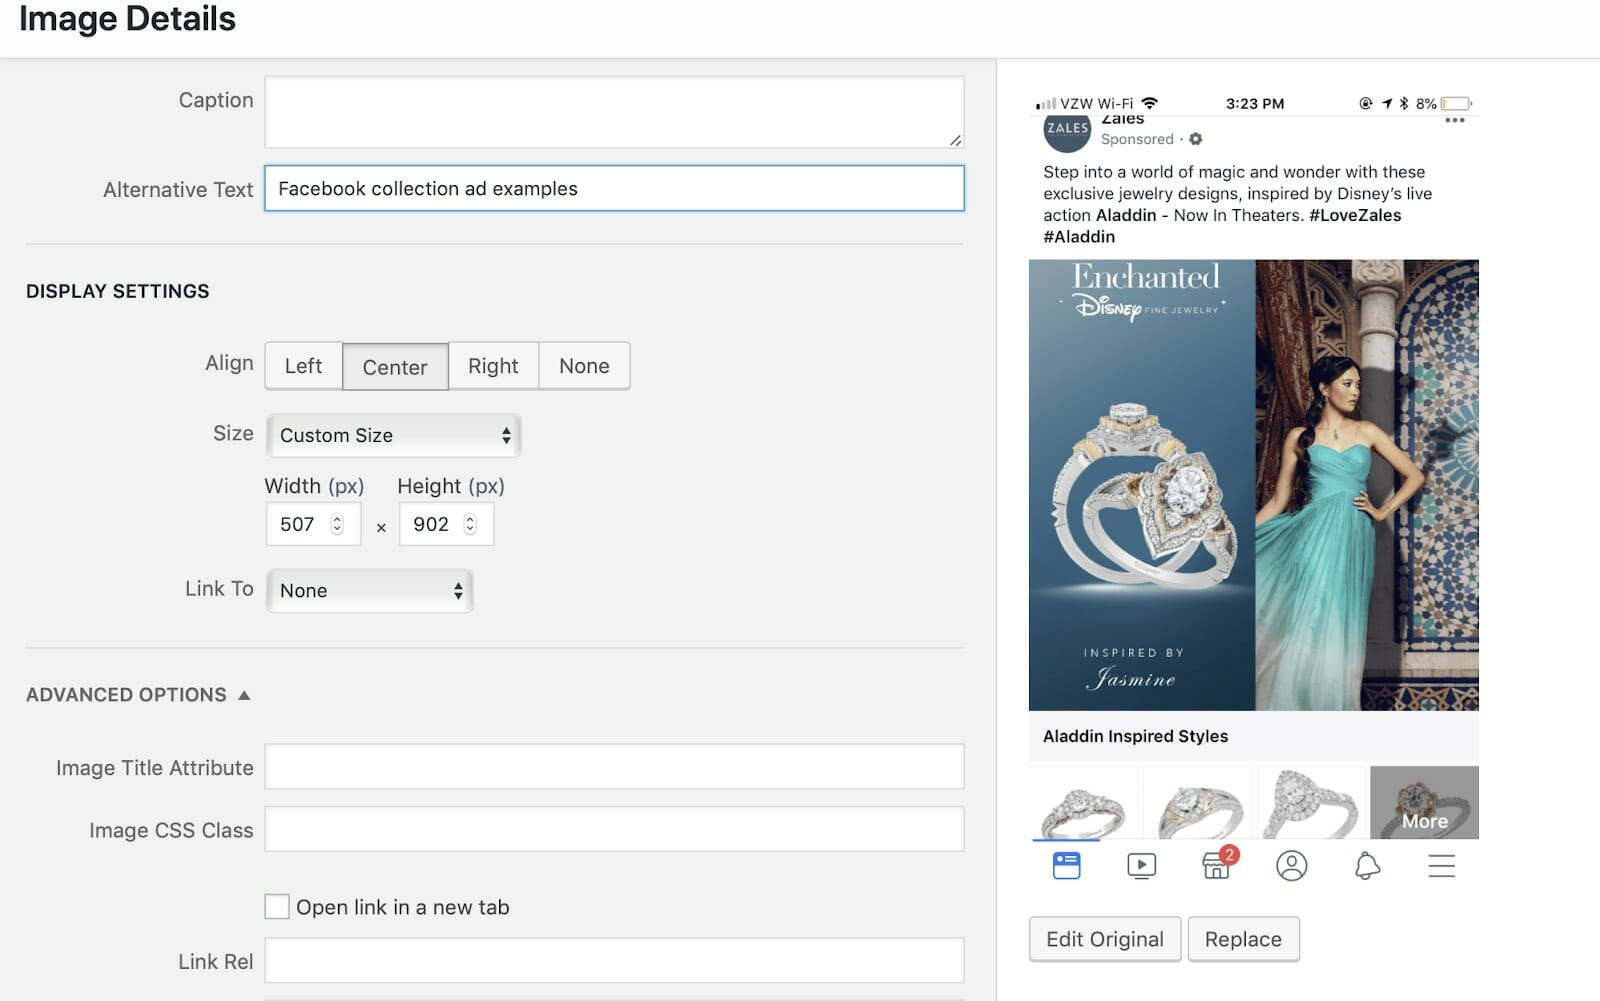Click the #LoveZales hashtag

pos(1355,215)
